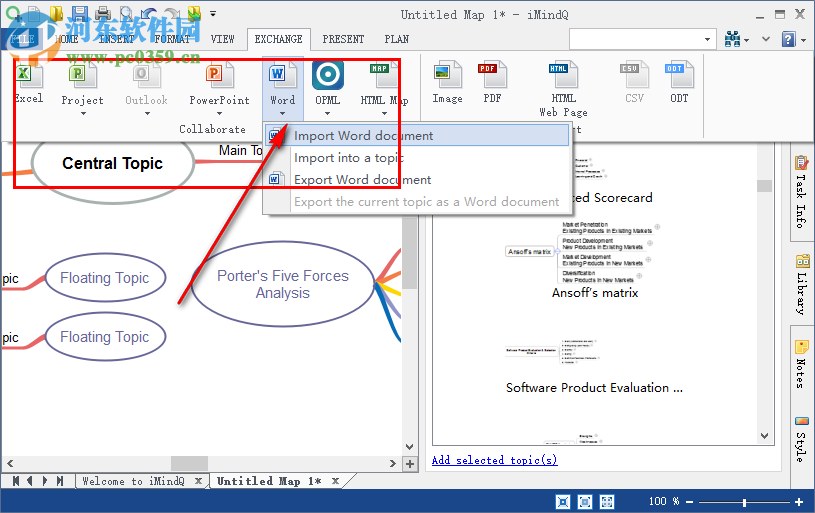Open the Help question mark icon
Screen dimensions: 815x513
[788, 39]
